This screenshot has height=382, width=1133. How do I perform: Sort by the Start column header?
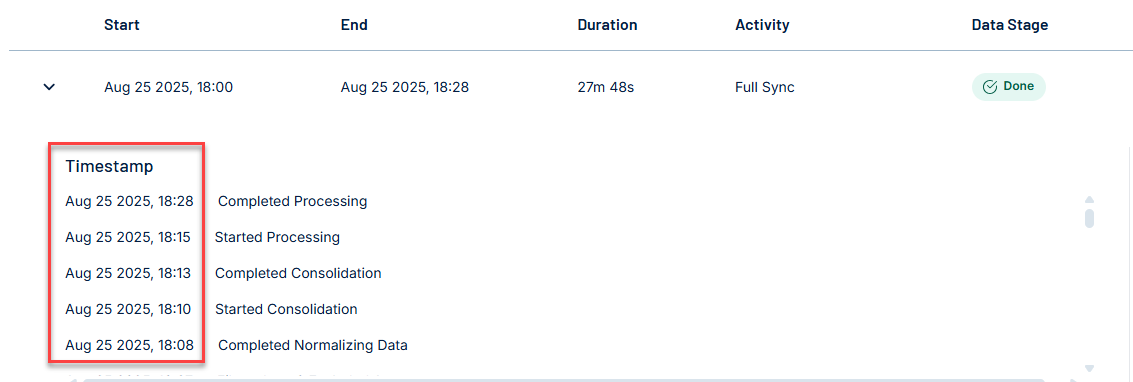point(122,25)
